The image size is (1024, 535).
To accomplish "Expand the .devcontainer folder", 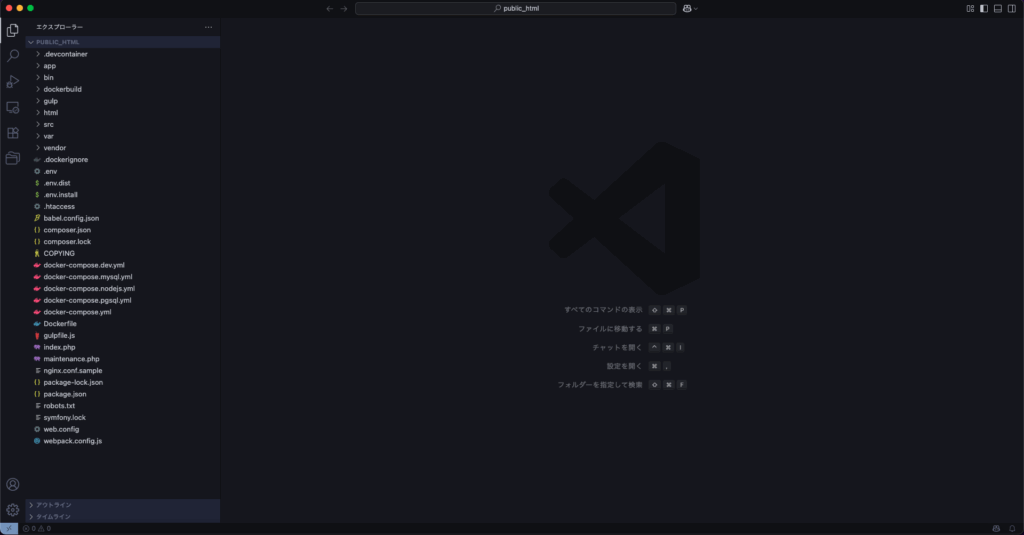I will [123, 54].
